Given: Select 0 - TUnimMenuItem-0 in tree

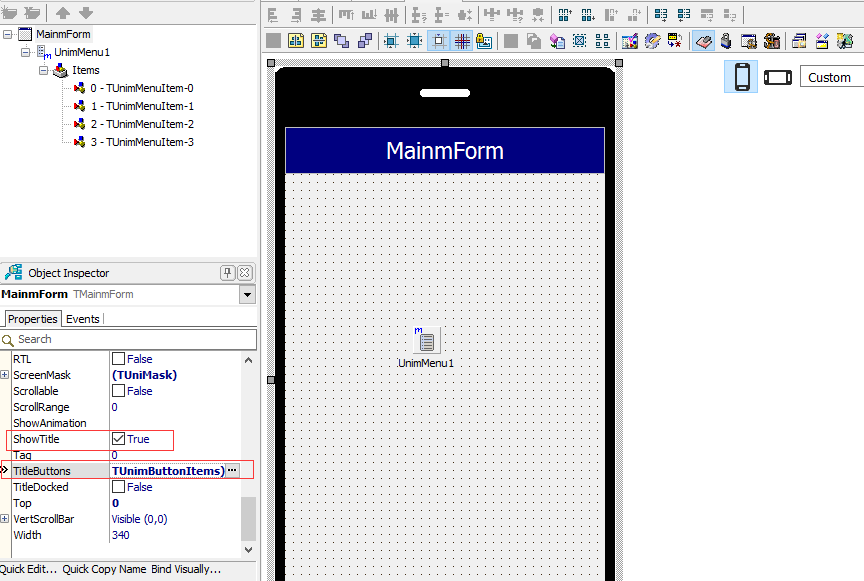Looking at the screenshot, I should (142, 88).
